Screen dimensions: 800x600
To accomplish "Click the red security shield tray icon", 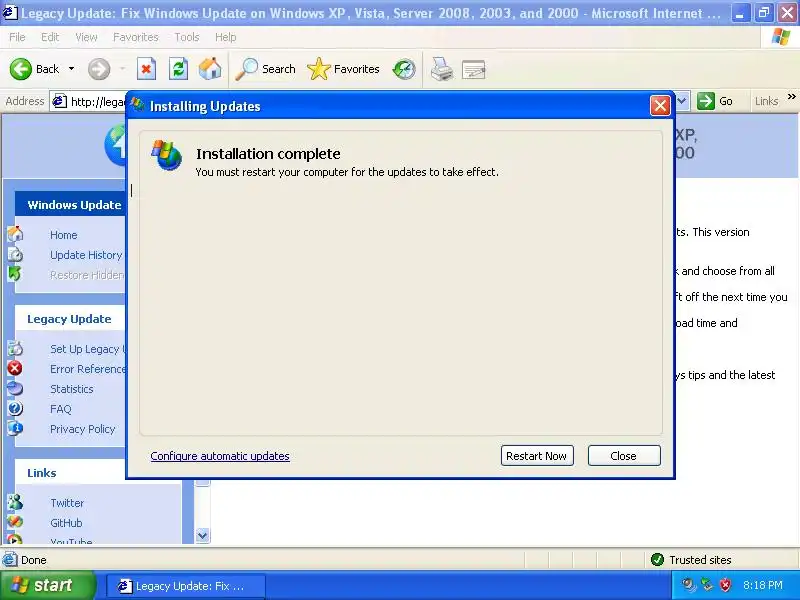I will (725, 585).
